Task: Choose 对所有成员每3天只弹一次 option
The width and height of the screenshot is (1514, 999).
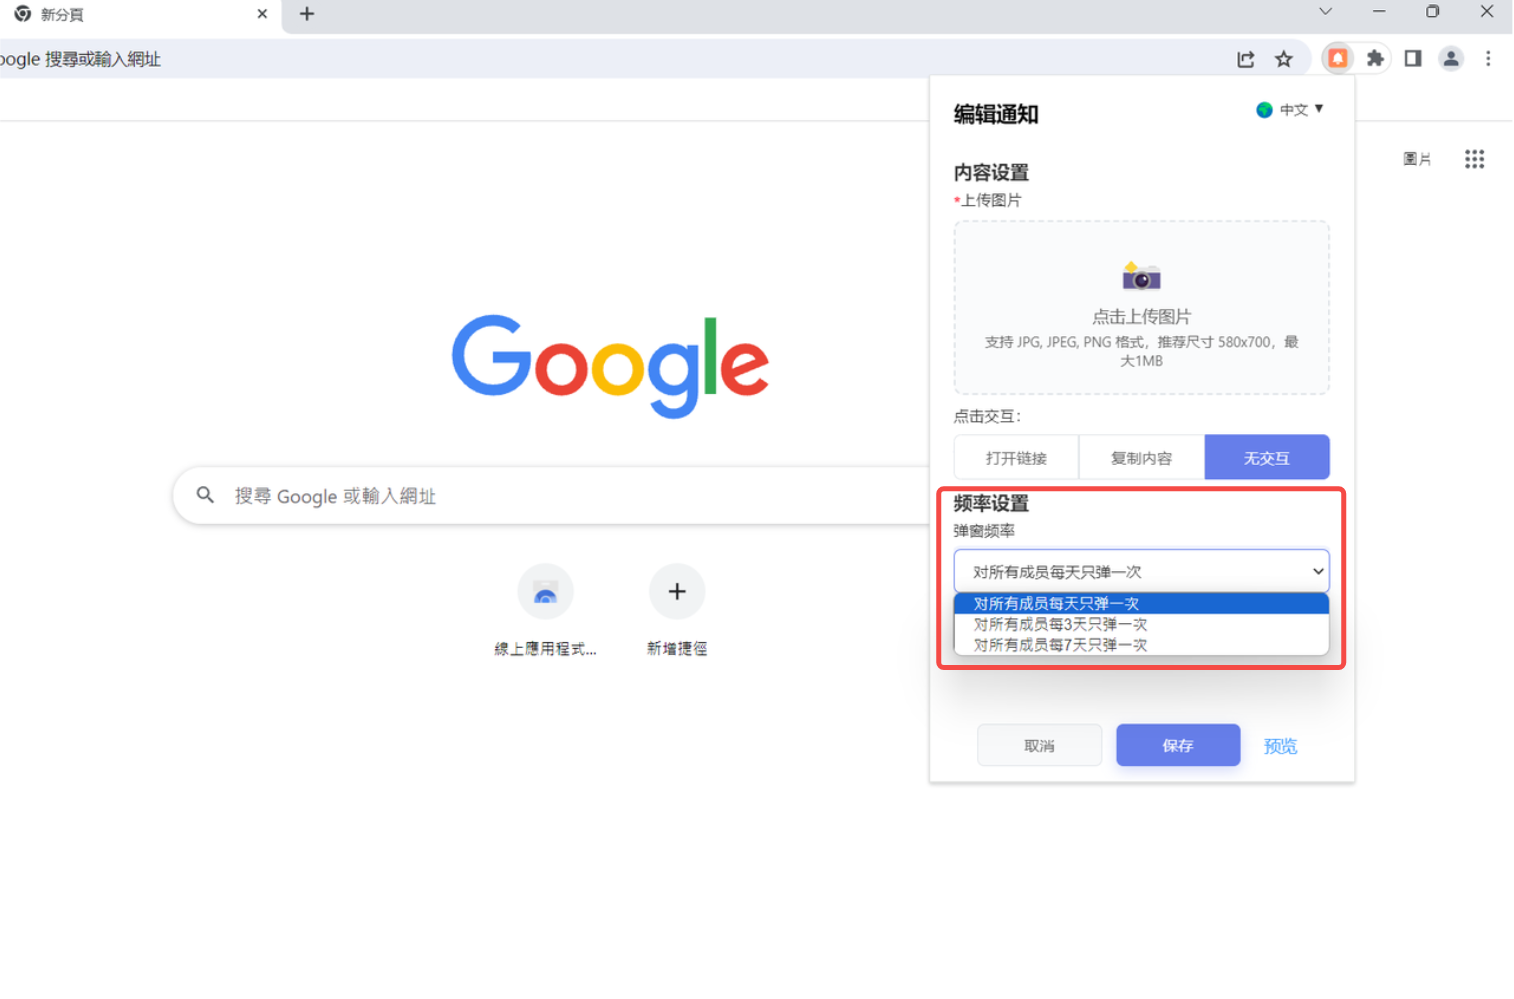Action: (1141, 624)
